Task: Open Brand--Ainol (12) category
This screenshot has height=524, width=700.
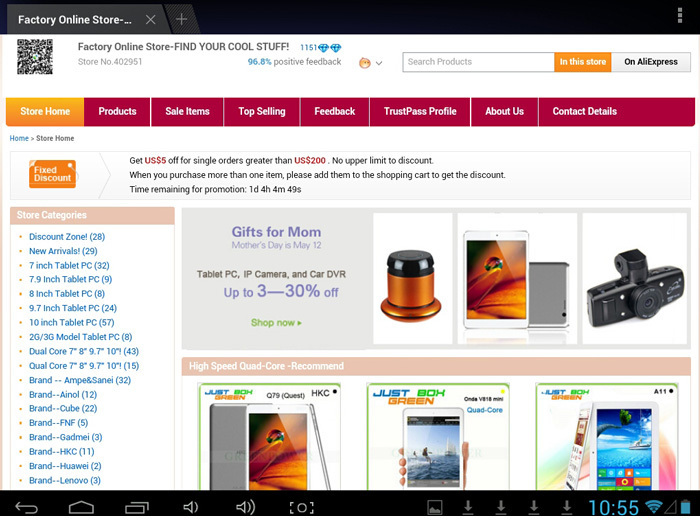Action: pyautogui.click(x=63, y=395)
